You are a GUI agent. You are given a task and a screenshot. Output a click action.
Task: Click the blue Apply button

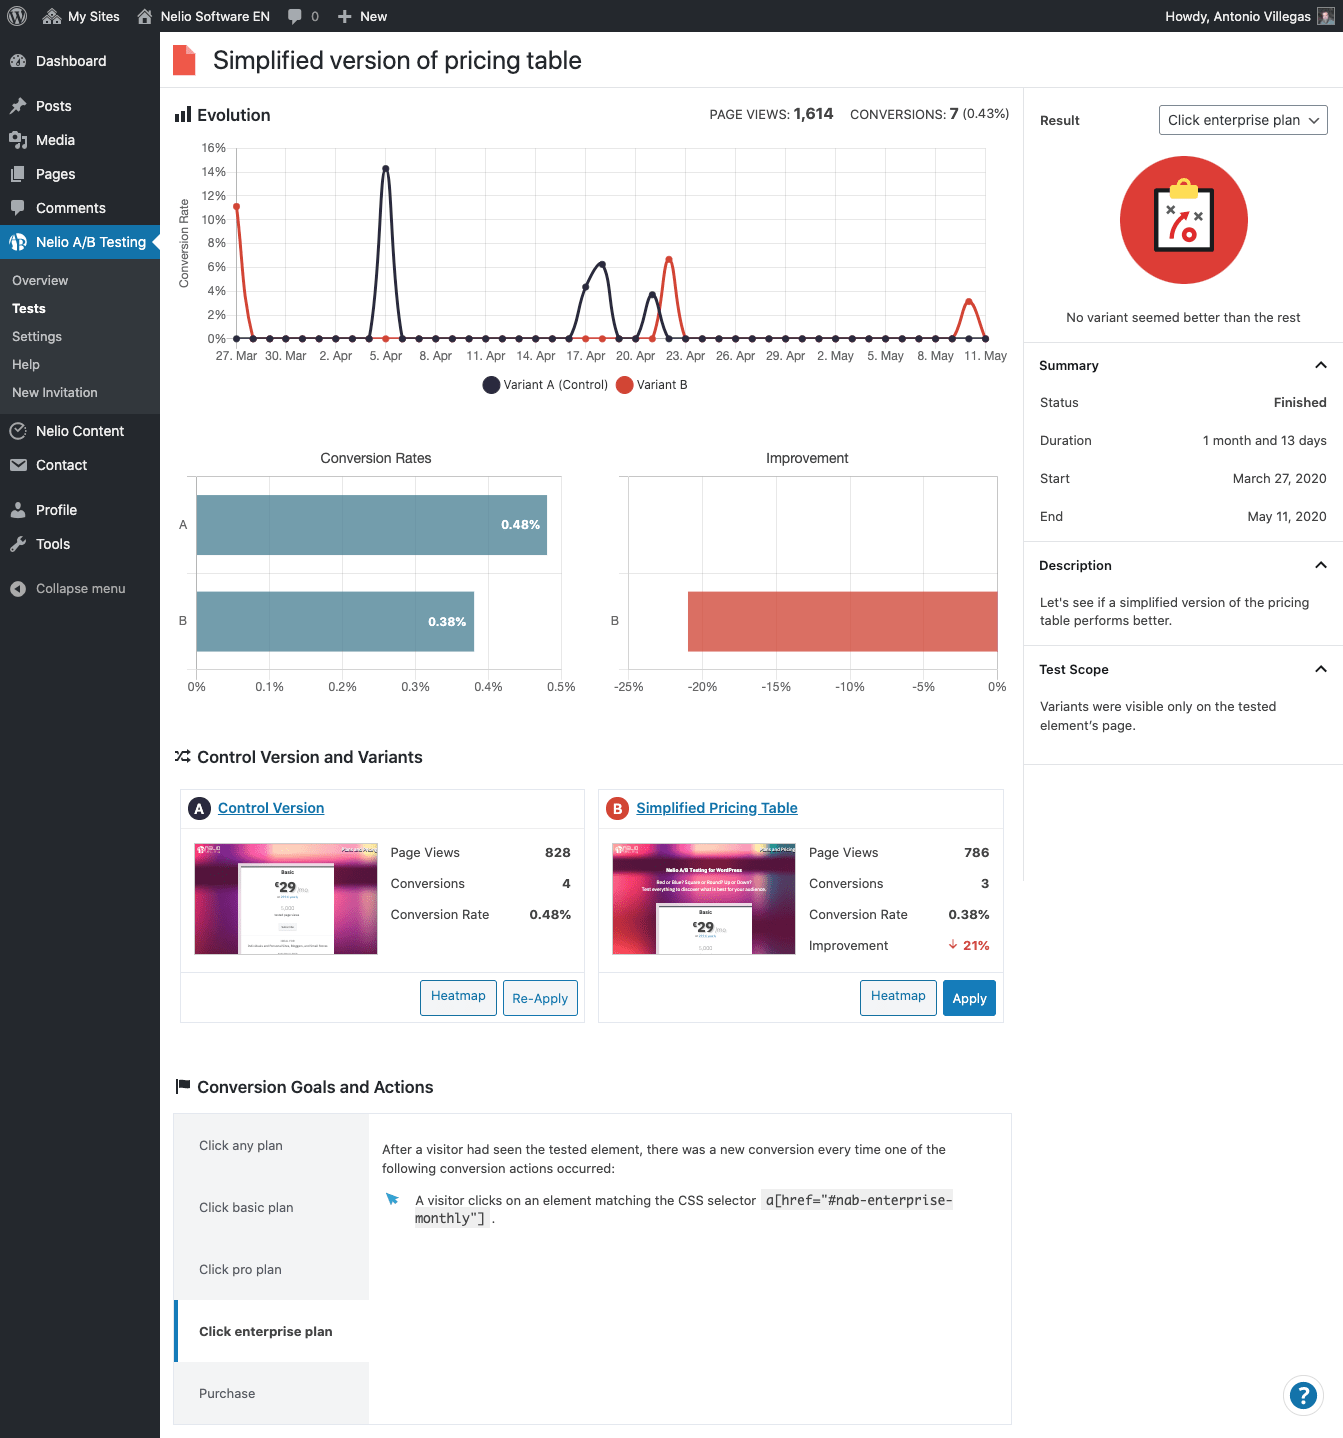point(969,998)
